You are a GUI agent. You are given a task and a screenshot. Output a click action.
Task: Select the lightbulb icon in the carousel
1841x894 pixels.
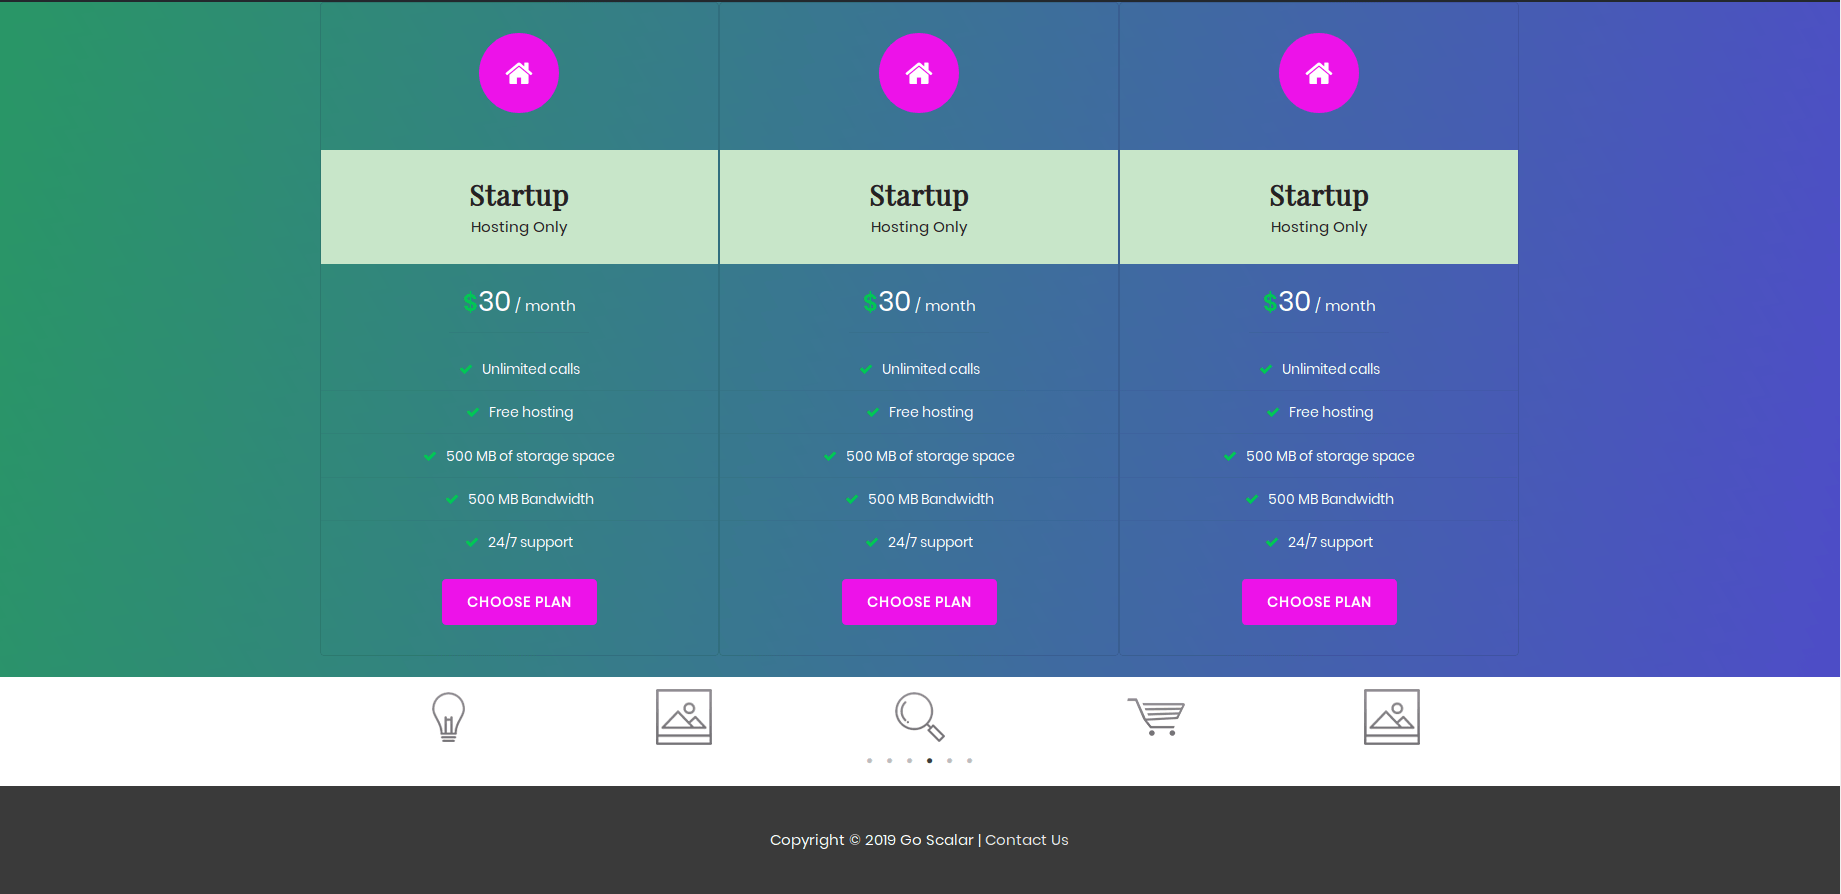(x=448, y=717)
